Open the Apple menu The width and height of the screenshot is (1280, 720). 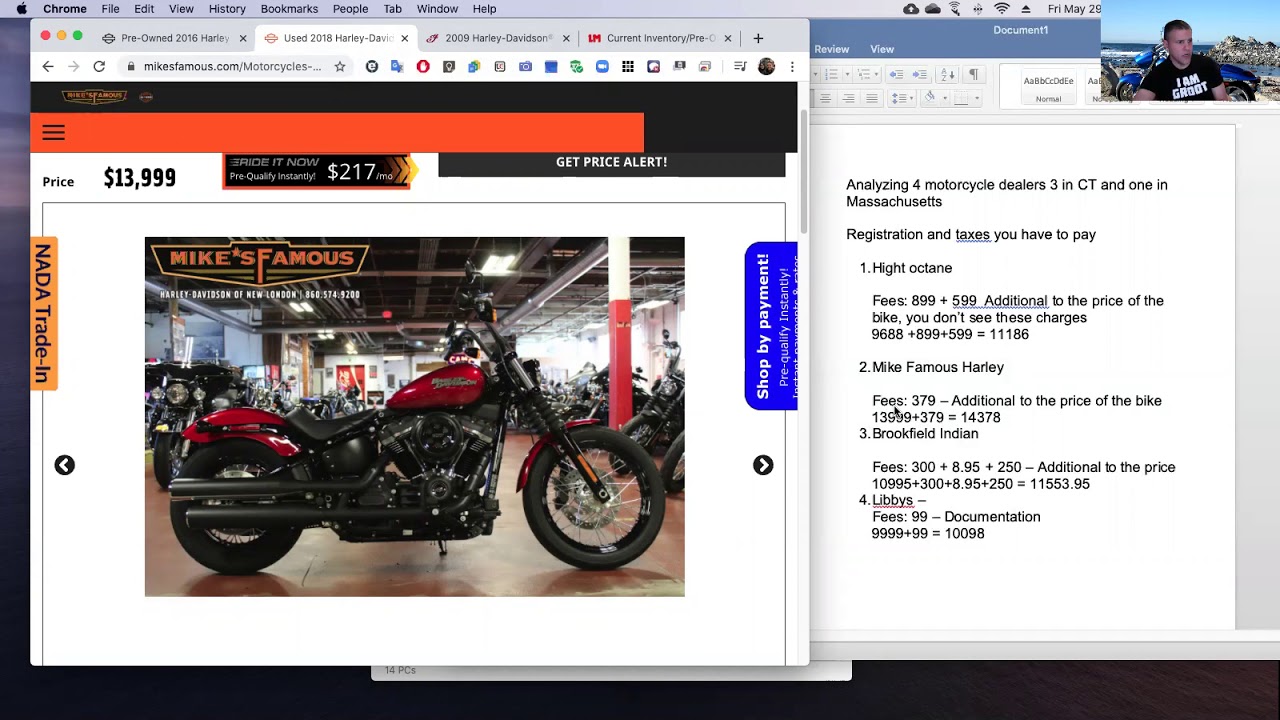(x=20, y=9)
